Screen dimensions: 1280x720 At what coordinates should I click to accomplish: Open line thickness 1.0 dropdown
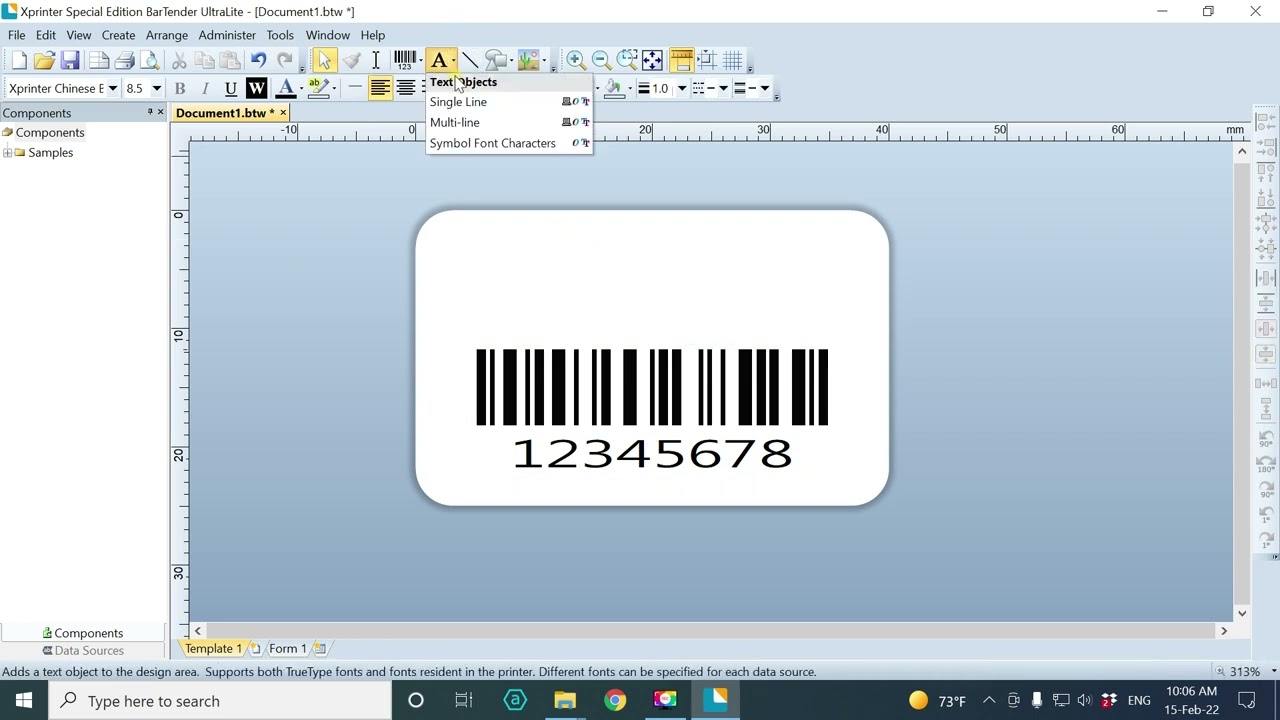(682, 88)
